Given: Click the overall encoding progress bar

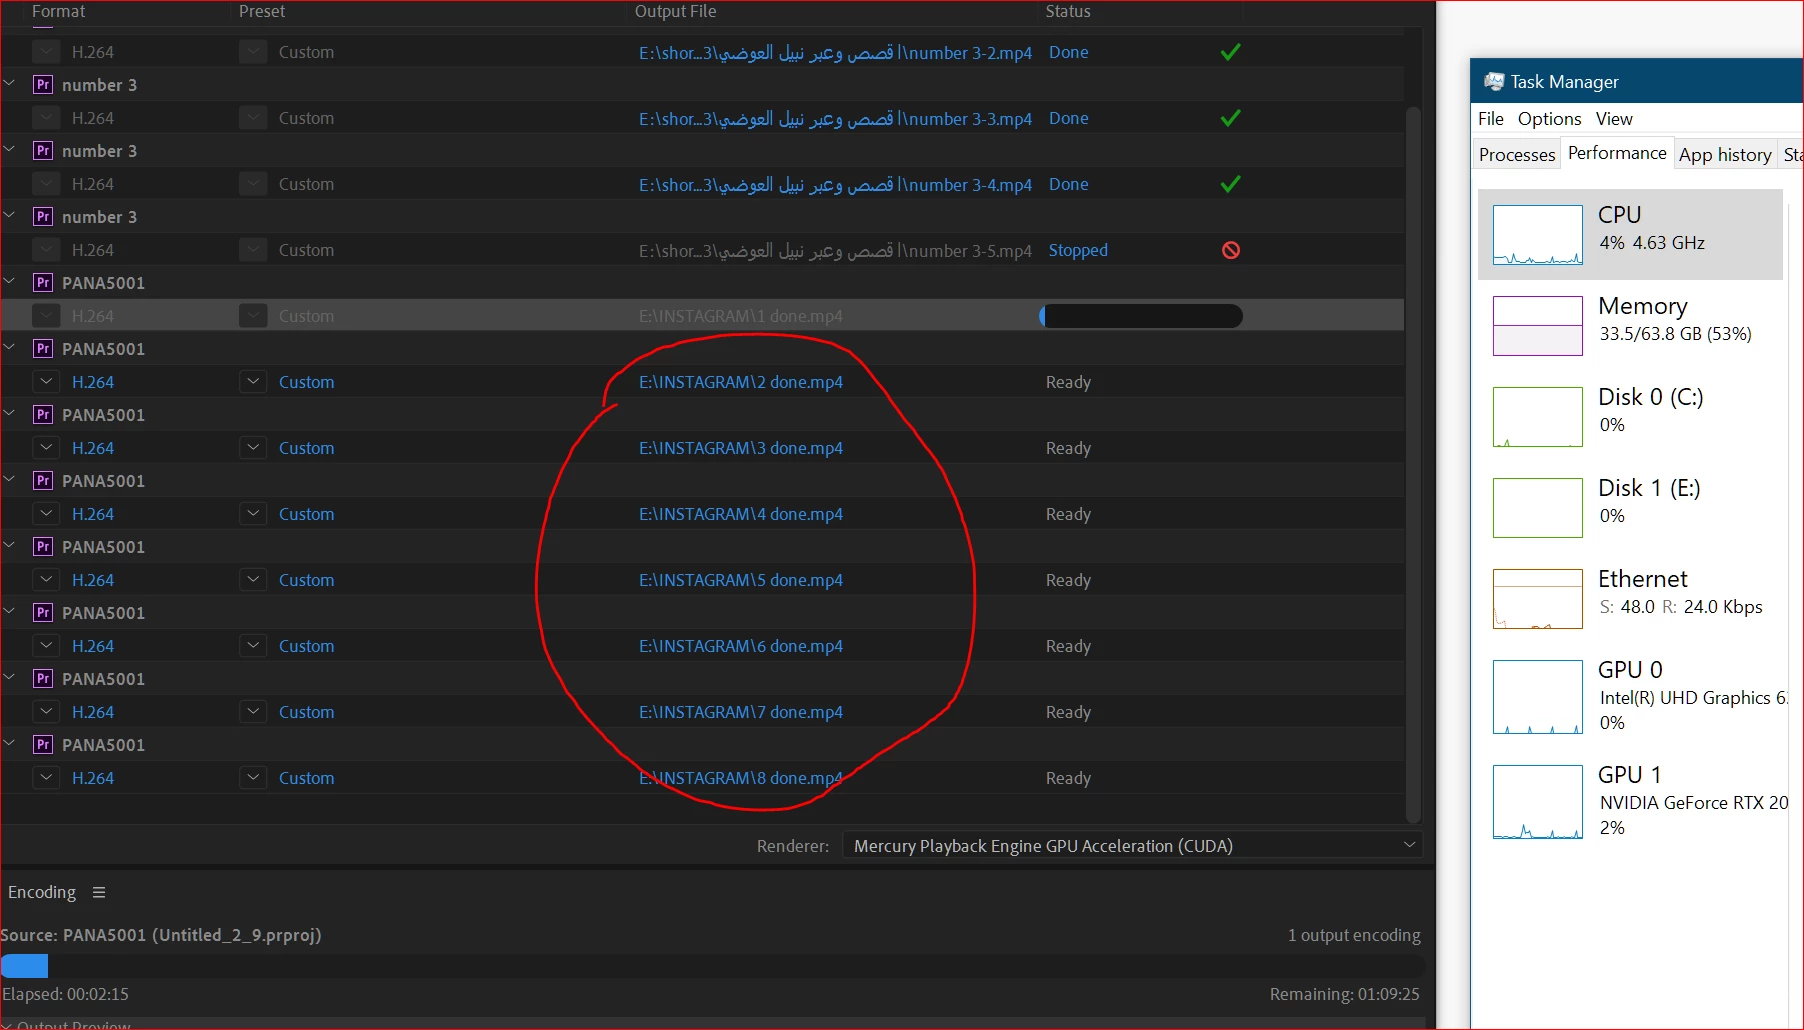Looking at the screenshot, I should coord(712,966).
